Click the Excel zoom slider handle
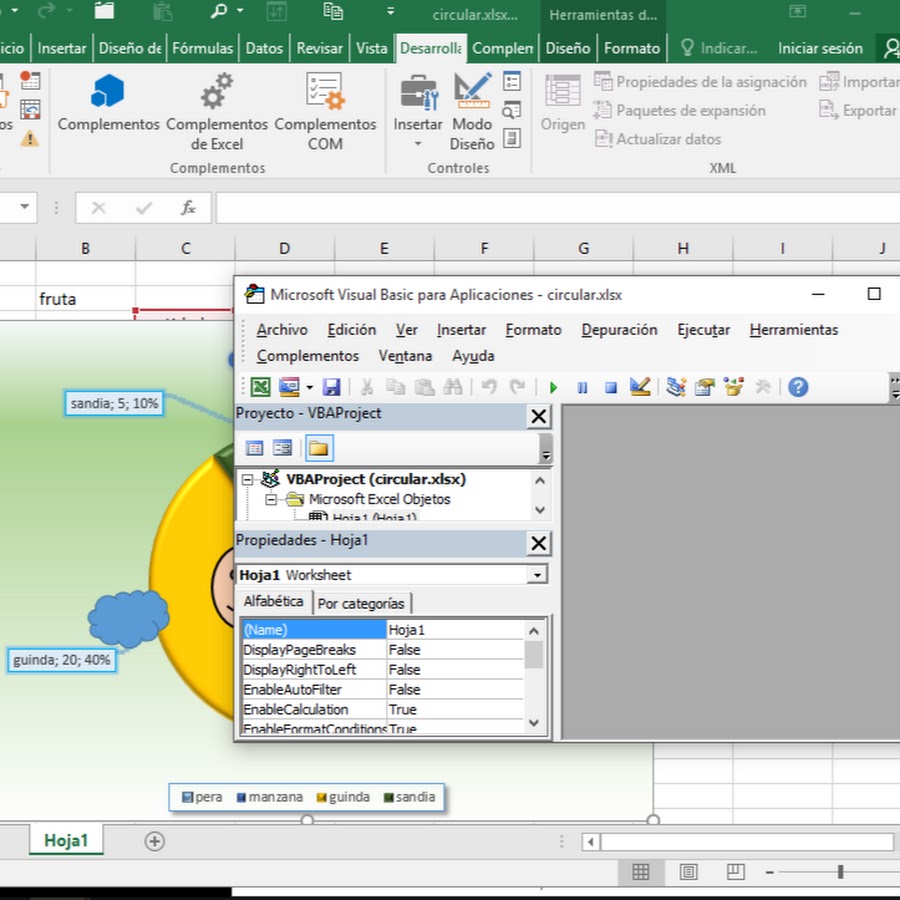 coord(840,872)
